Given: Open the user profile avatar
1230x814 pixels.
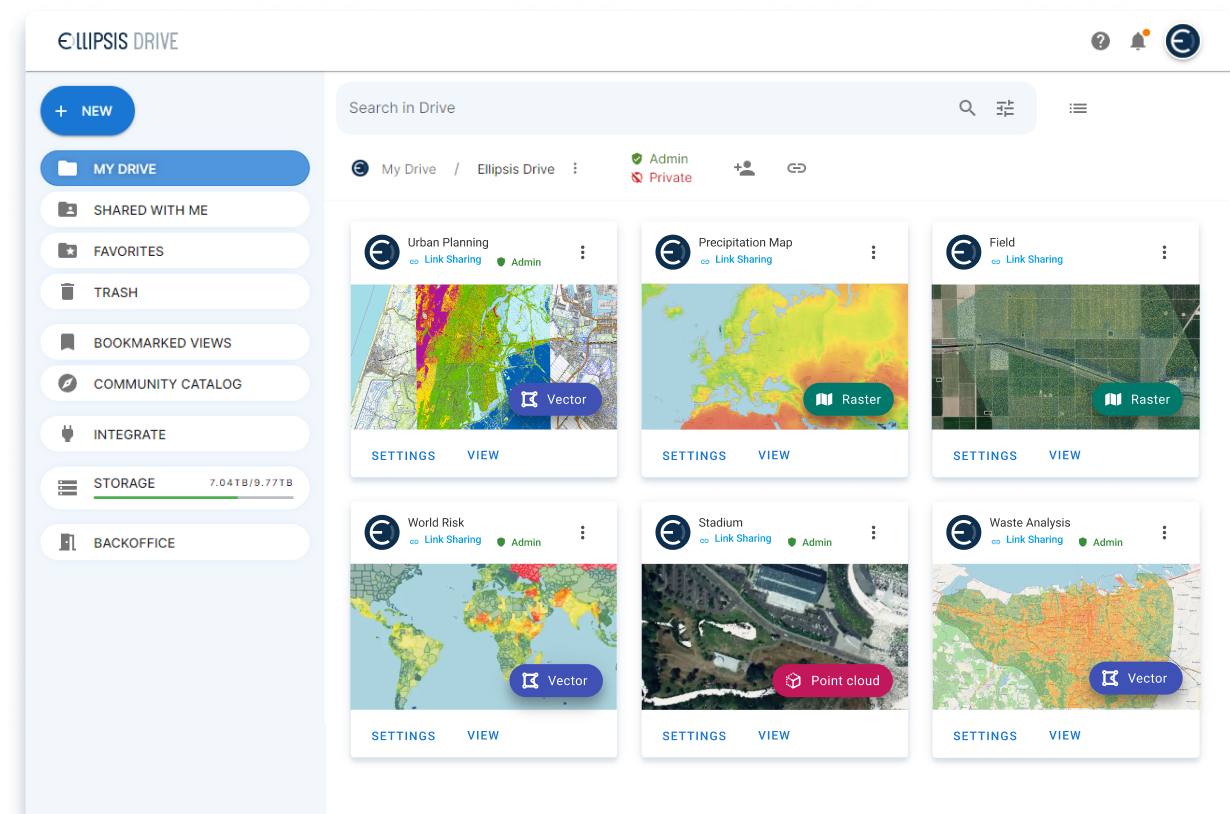Looking at the screenshot, I should (x=1183, y=41).
